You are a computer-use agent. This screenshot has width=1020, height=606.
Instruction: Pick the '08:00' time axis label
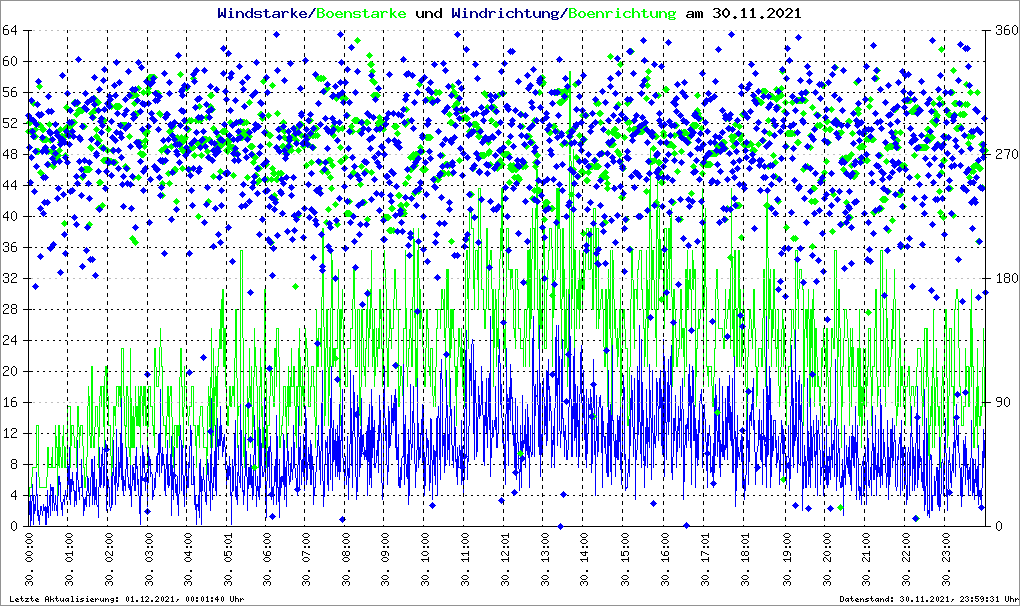click(x=348, y=562)
